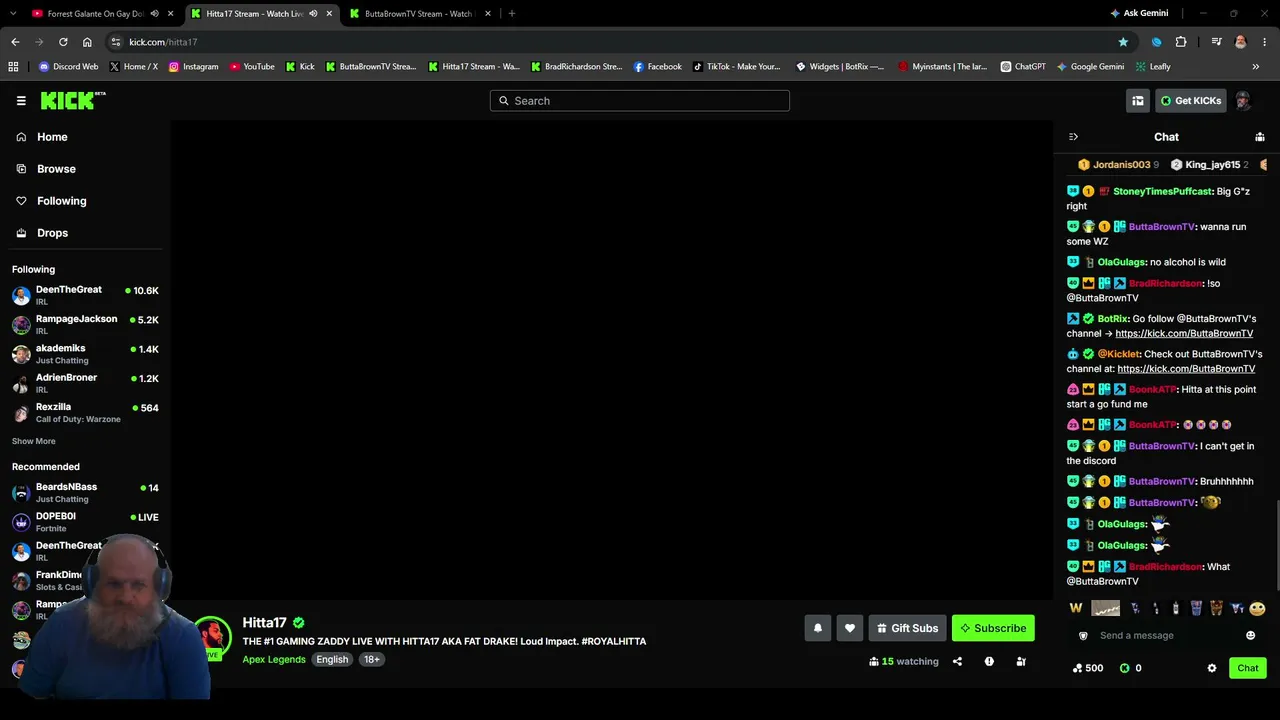The height and width of the screenshot is (720, 1280).
Task: Open Browse in the sidebar
Action: 56,169
